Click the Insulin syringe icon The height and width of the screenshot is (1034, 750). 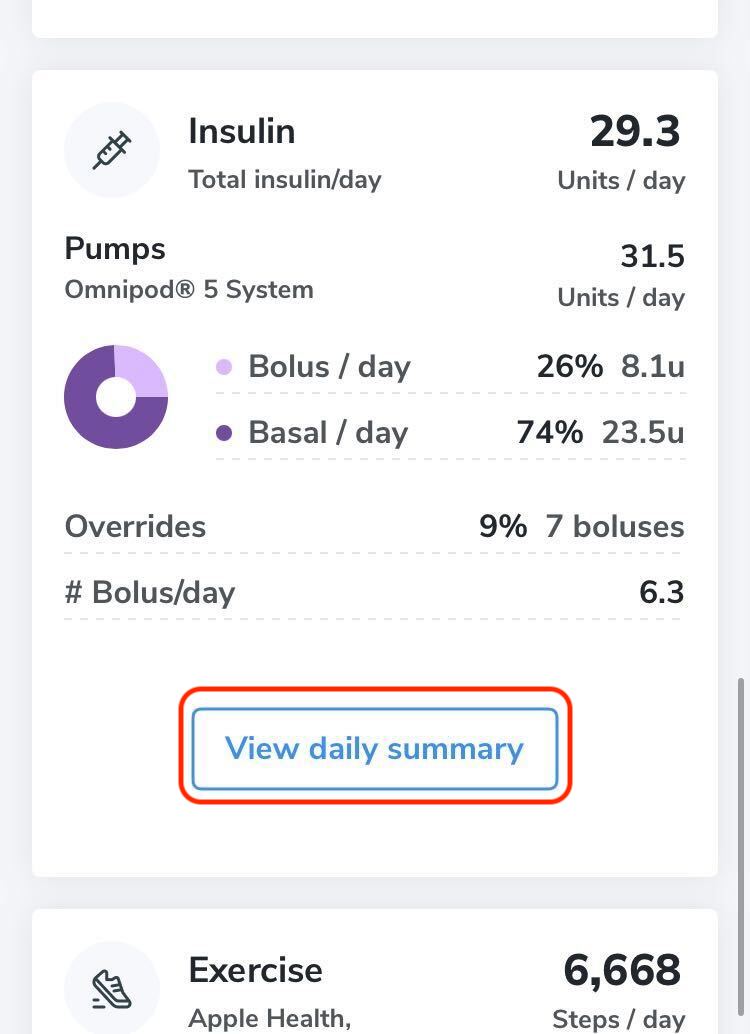(x=112, y=150)
